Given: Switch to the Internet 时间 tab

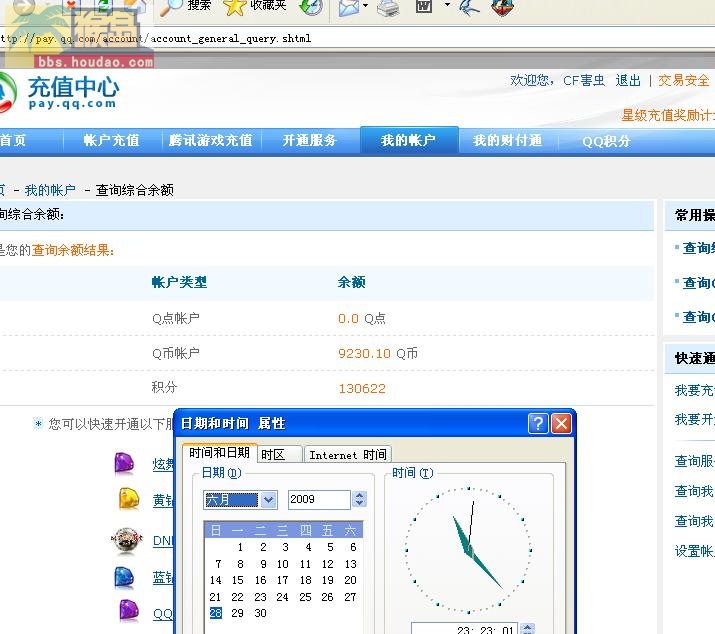Looking at the screenshot, I should 347,454.
